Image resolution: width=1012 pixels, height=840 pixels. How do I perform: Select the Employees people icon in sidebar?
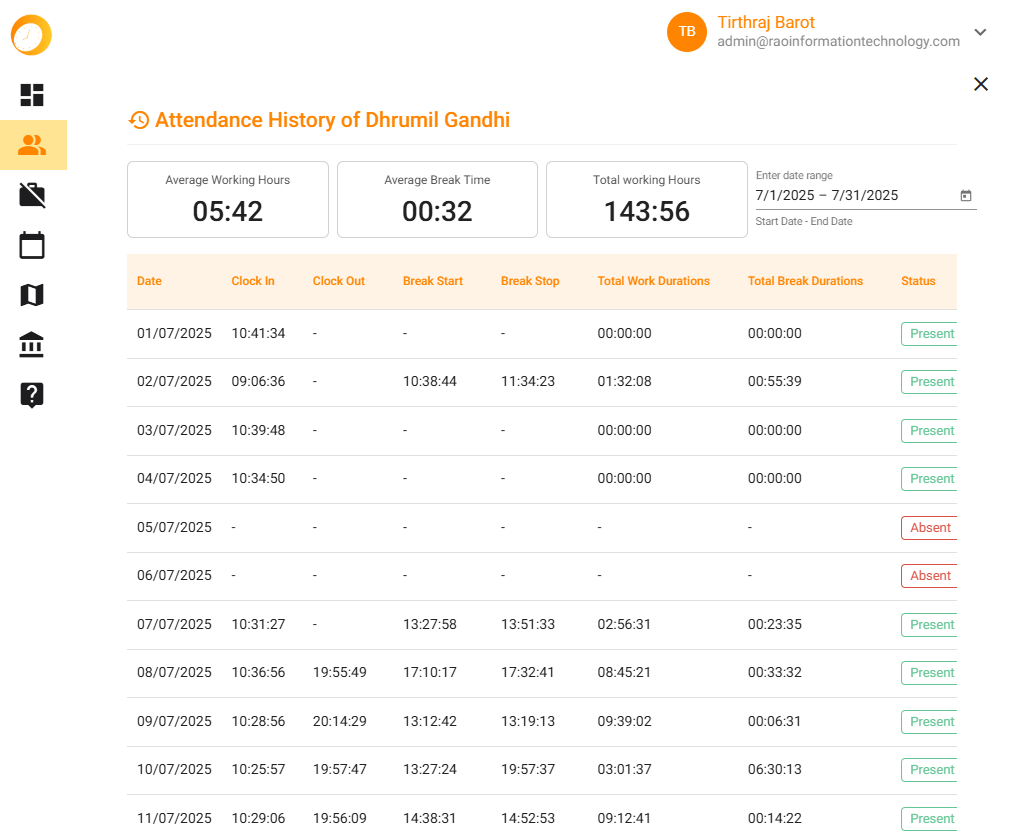point(32,145)
